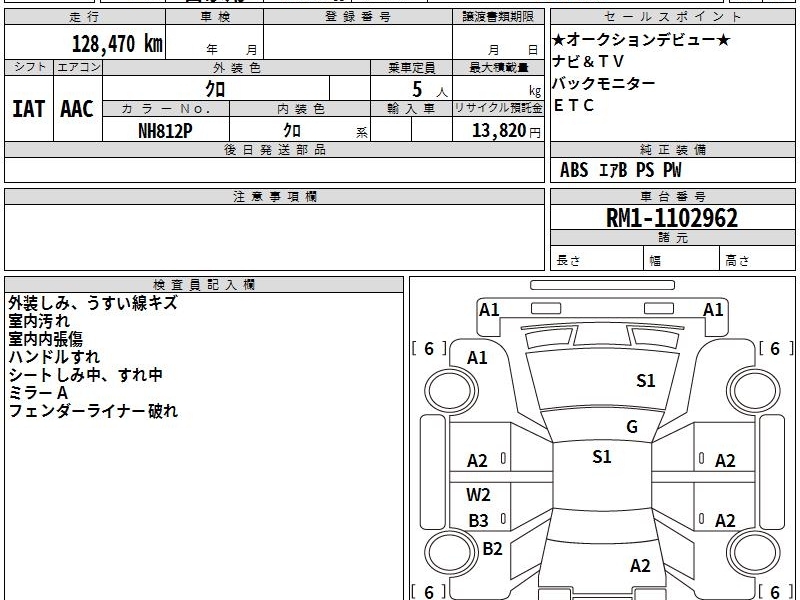Click the 後日発送部品 header bar

(x=274, y=149)
